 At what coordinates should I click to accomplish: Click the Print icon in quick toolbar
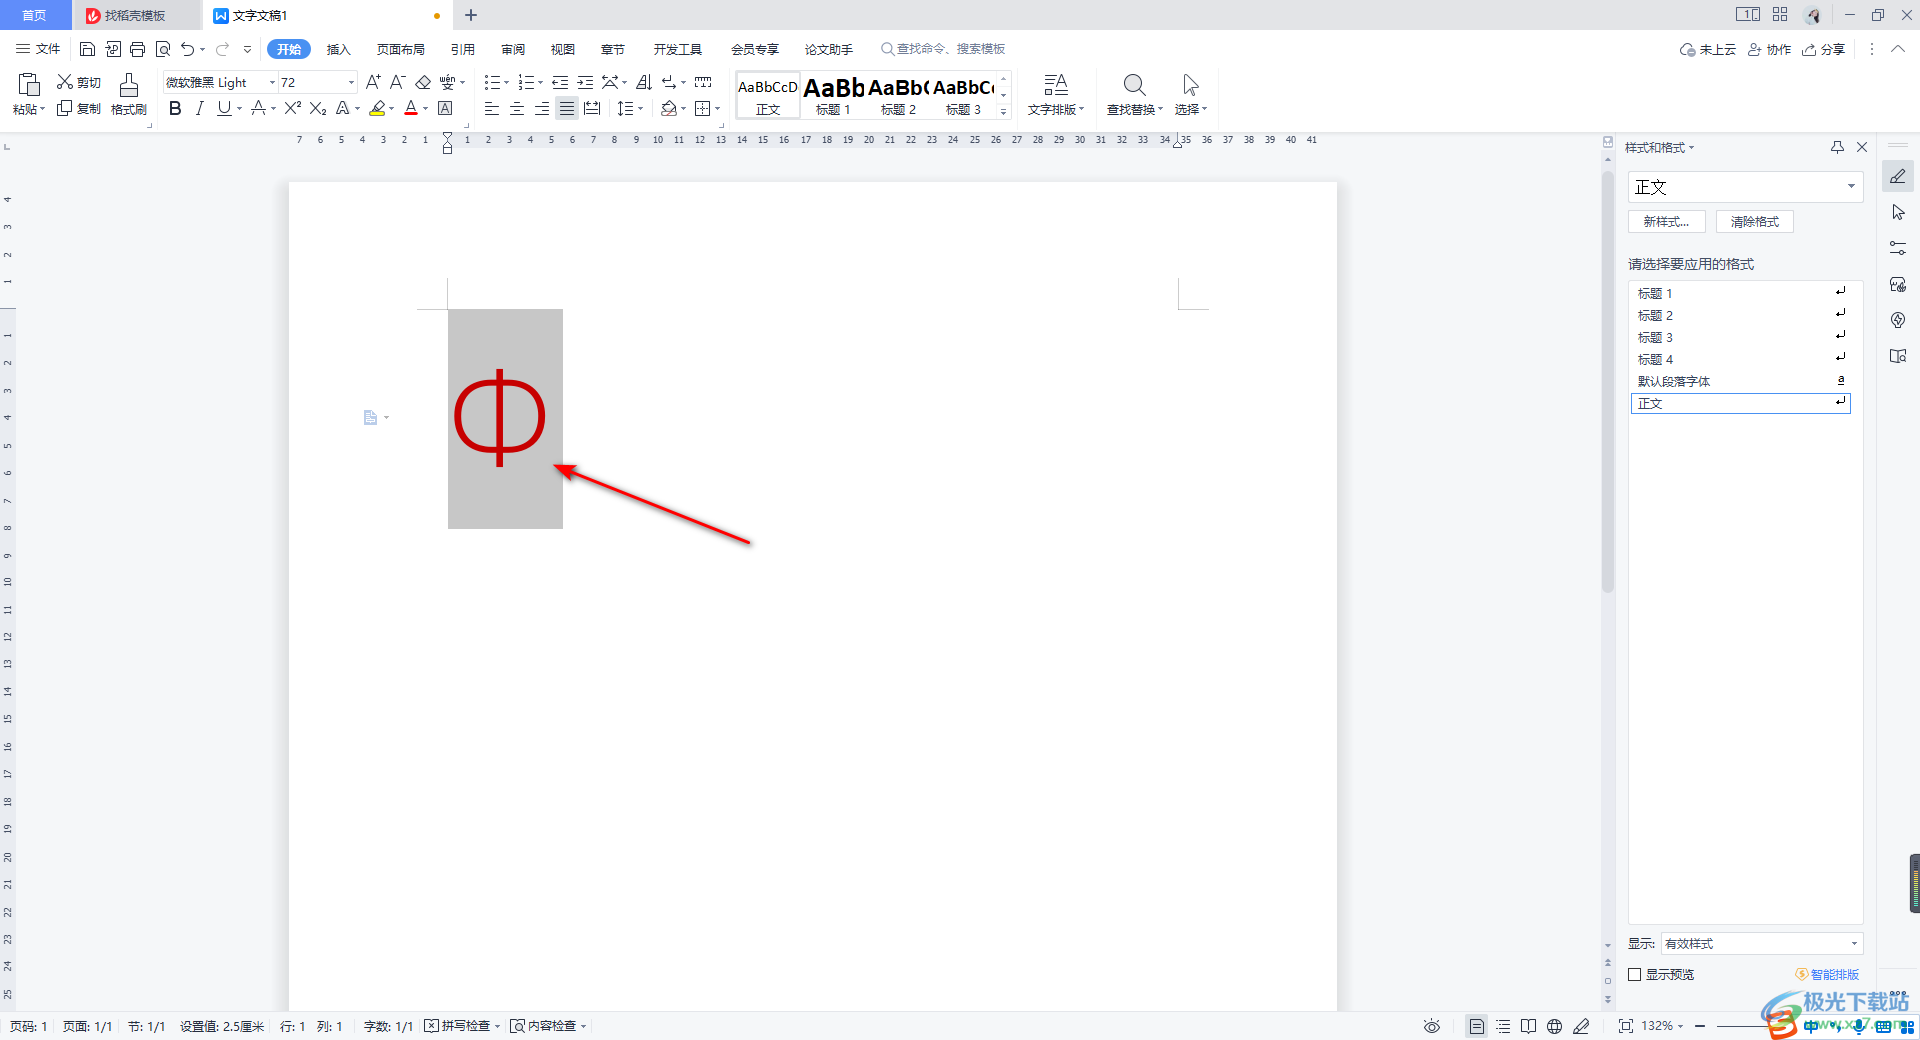pyautogui.click(x=138, y=49)
